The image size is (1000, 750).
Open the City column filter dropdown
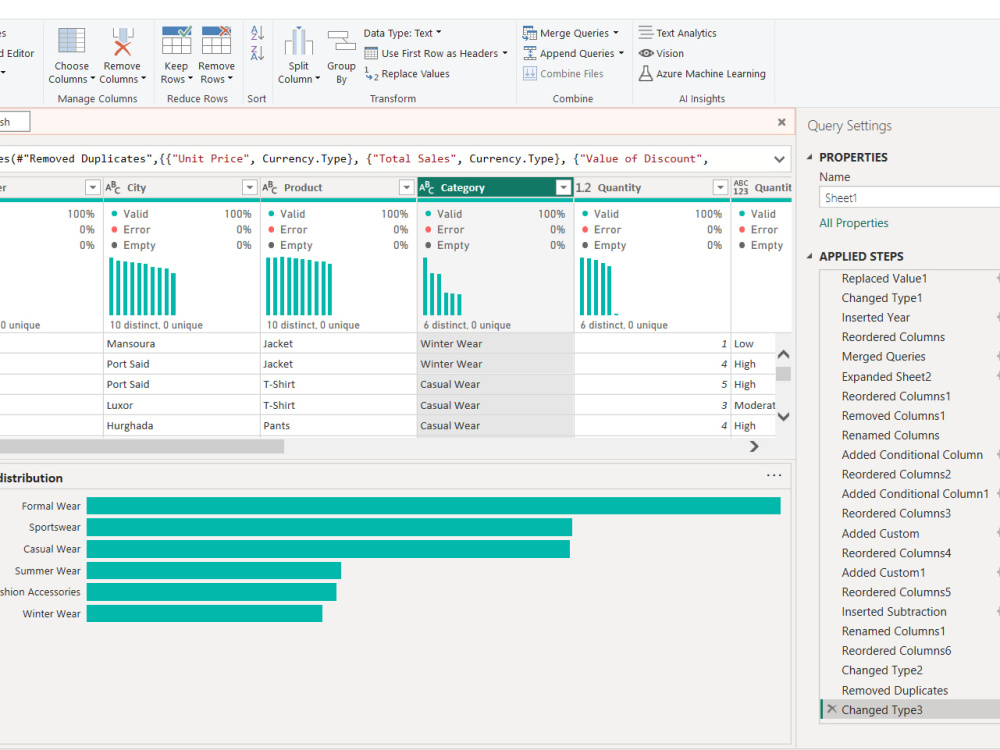pos(249,188)
